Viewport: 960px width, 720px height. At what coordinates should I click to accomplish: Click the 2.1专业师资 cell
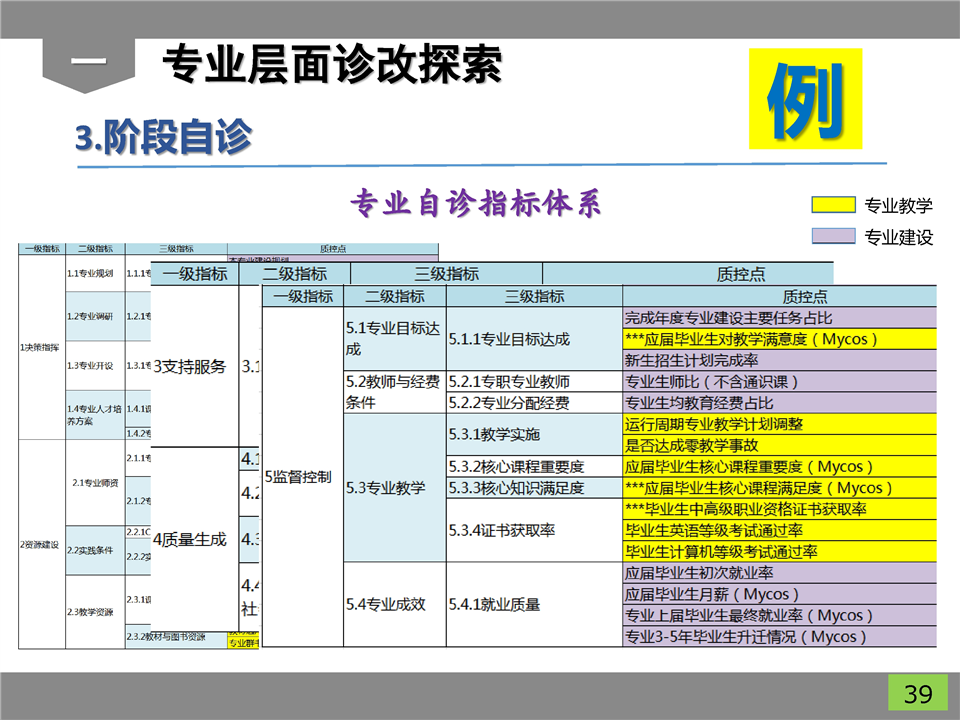click(x=95, y=482)
